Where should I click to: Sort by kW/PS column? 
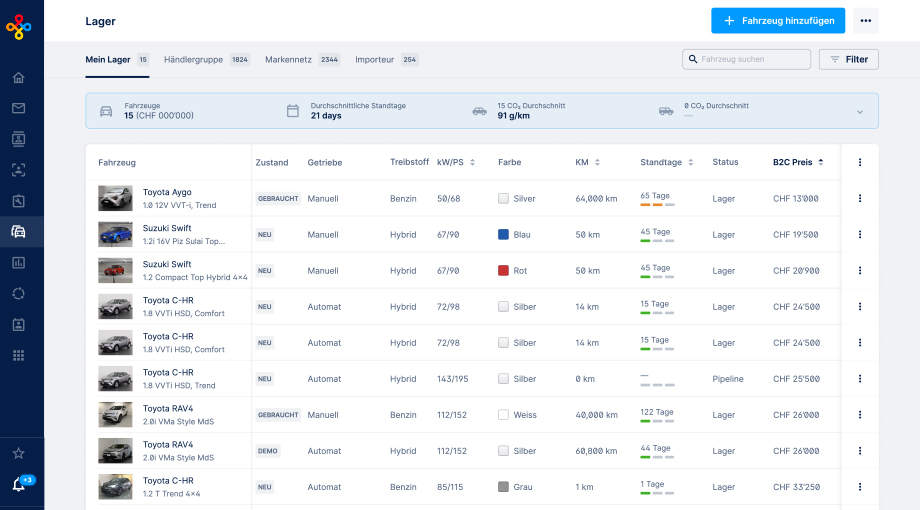pyautogui.click(x=472, y=163)
